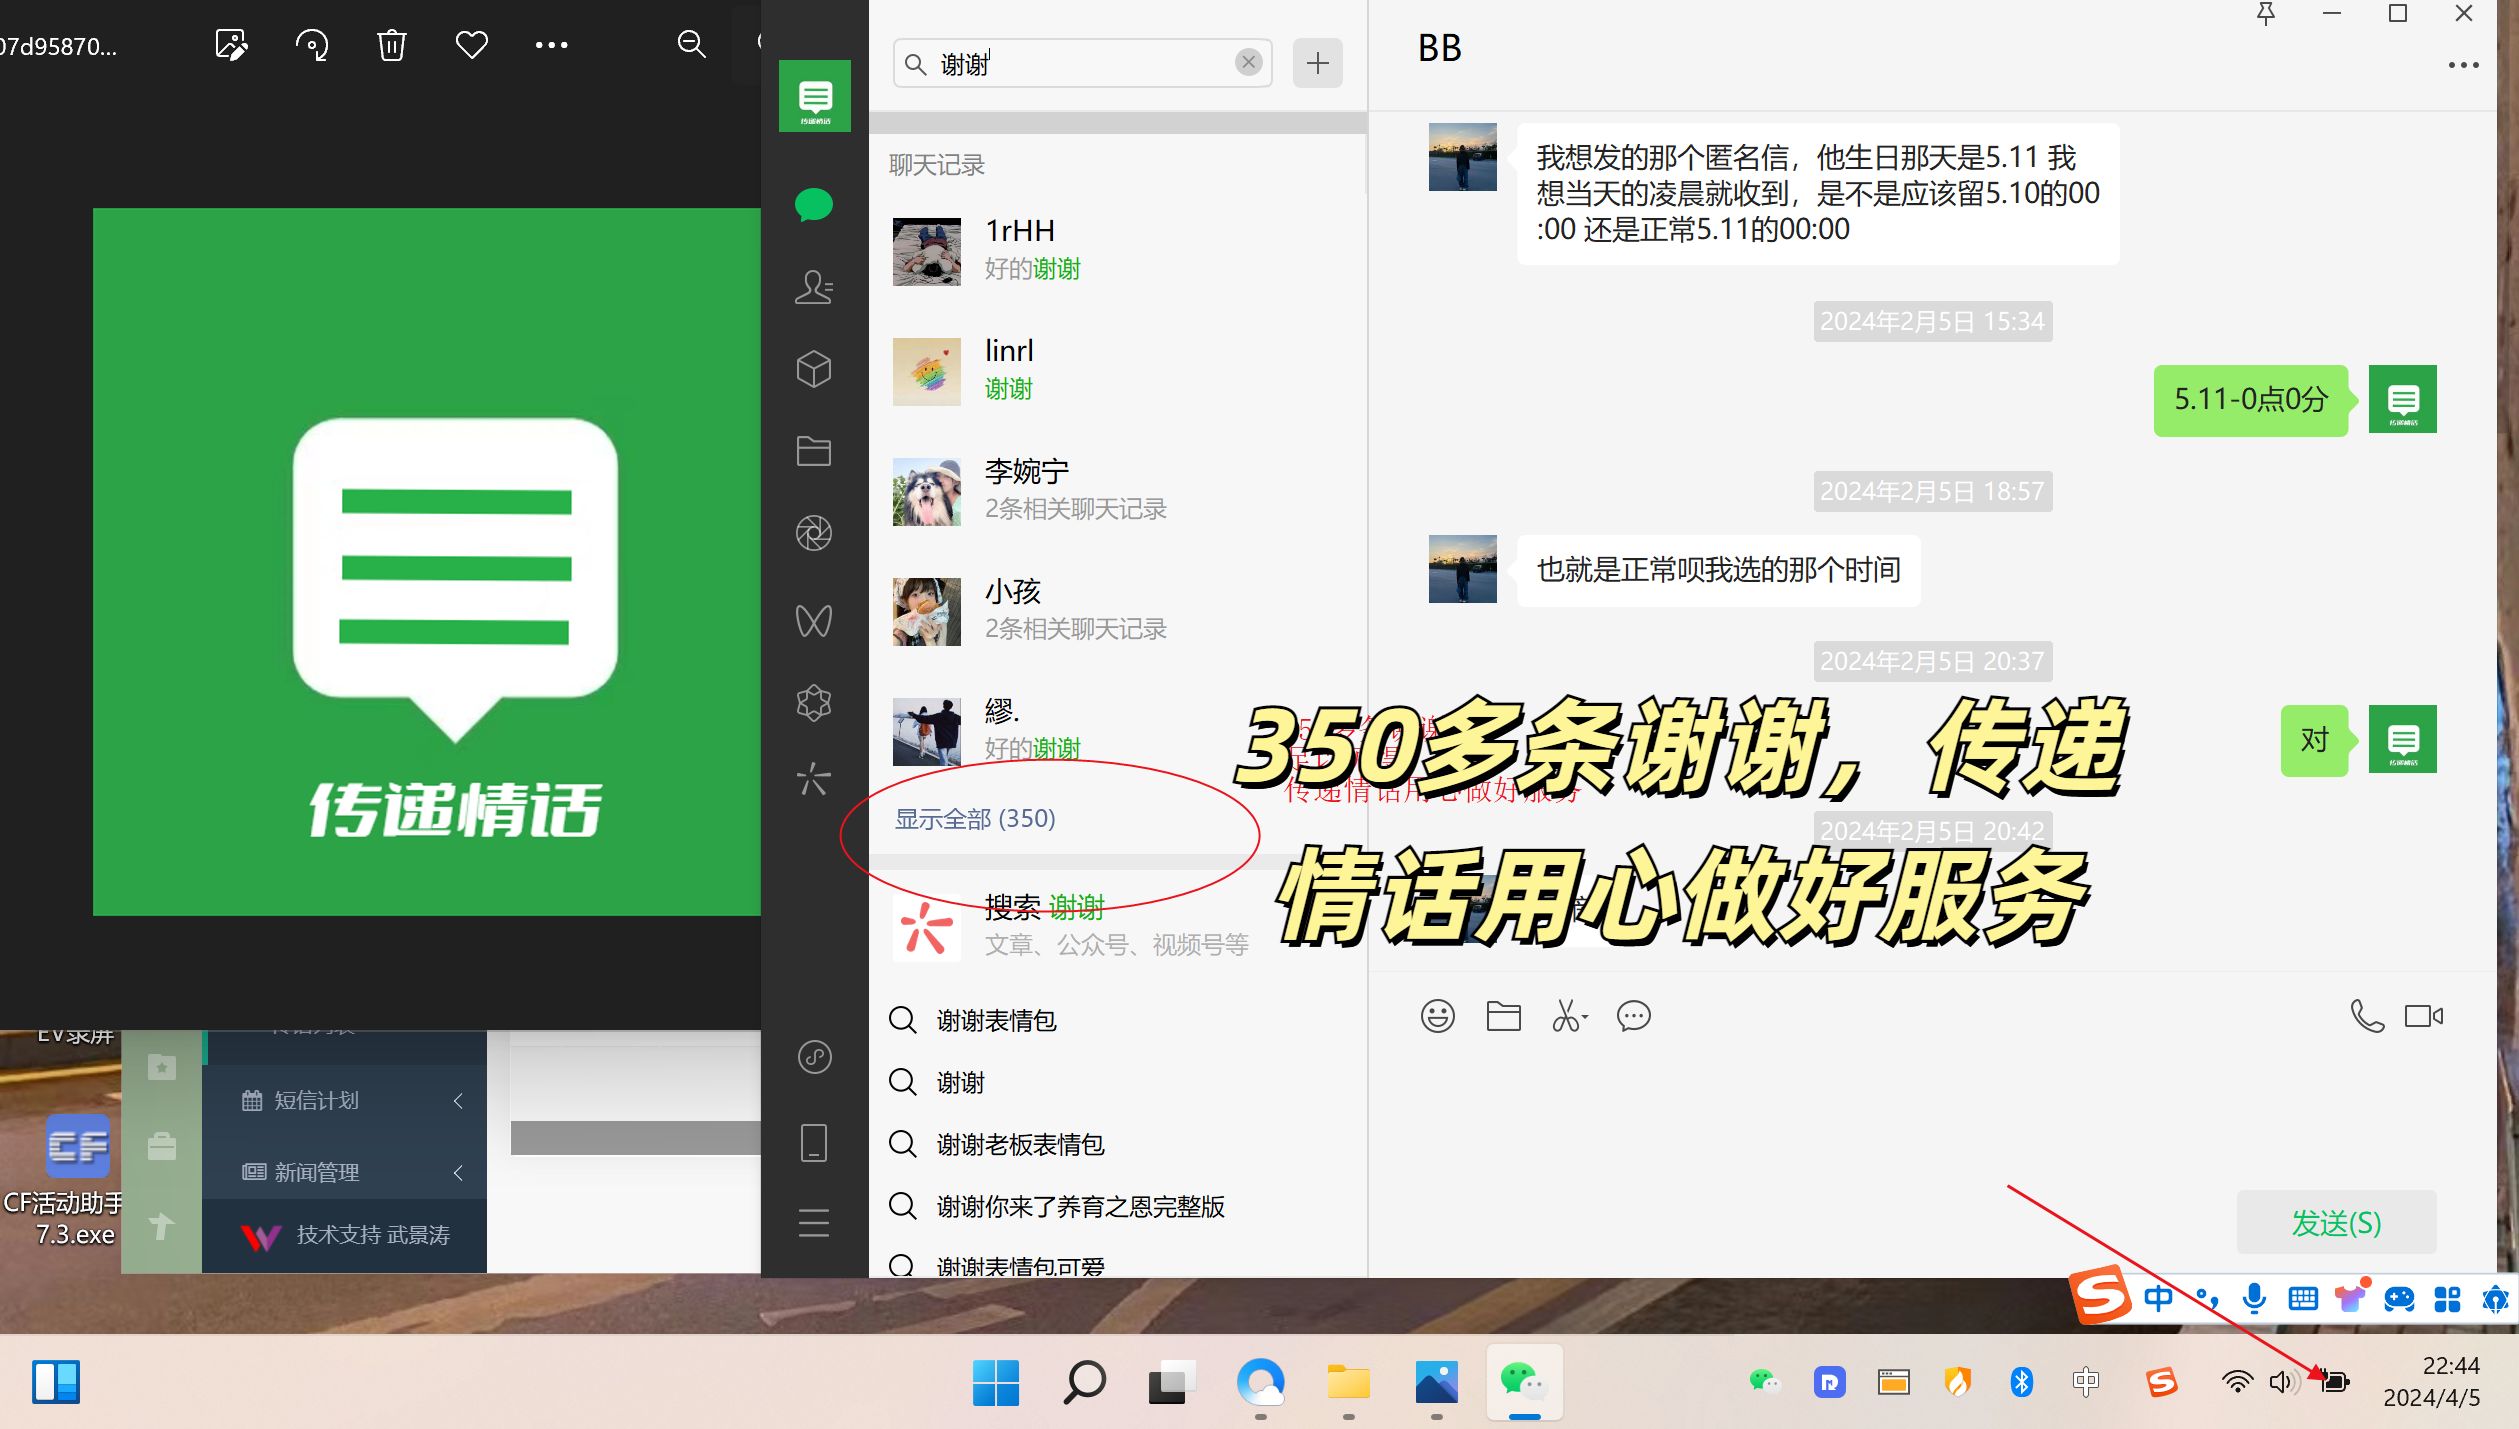This screenshot has height=1429, width=2519.
Task: Adjust volume via the taskbar speaker icon
Action: click(x=2282, y=1381)
